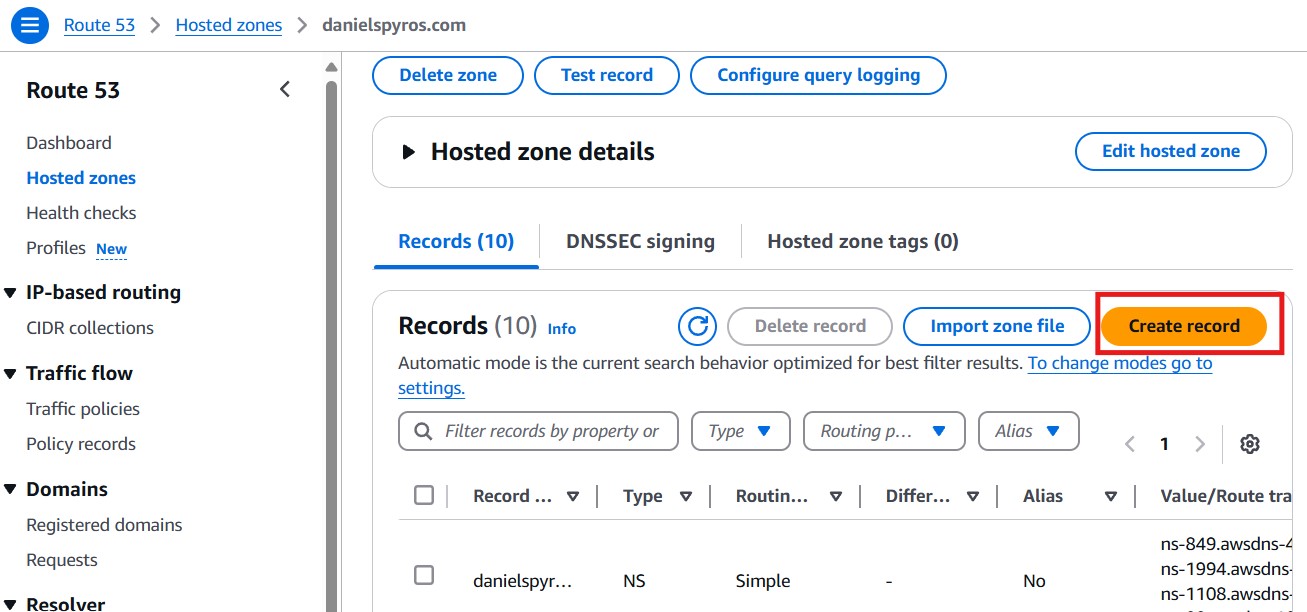This screenshot has height=612, width=1307.
Task: Open the hamburger navigation menu
Action: coord(29,25)
